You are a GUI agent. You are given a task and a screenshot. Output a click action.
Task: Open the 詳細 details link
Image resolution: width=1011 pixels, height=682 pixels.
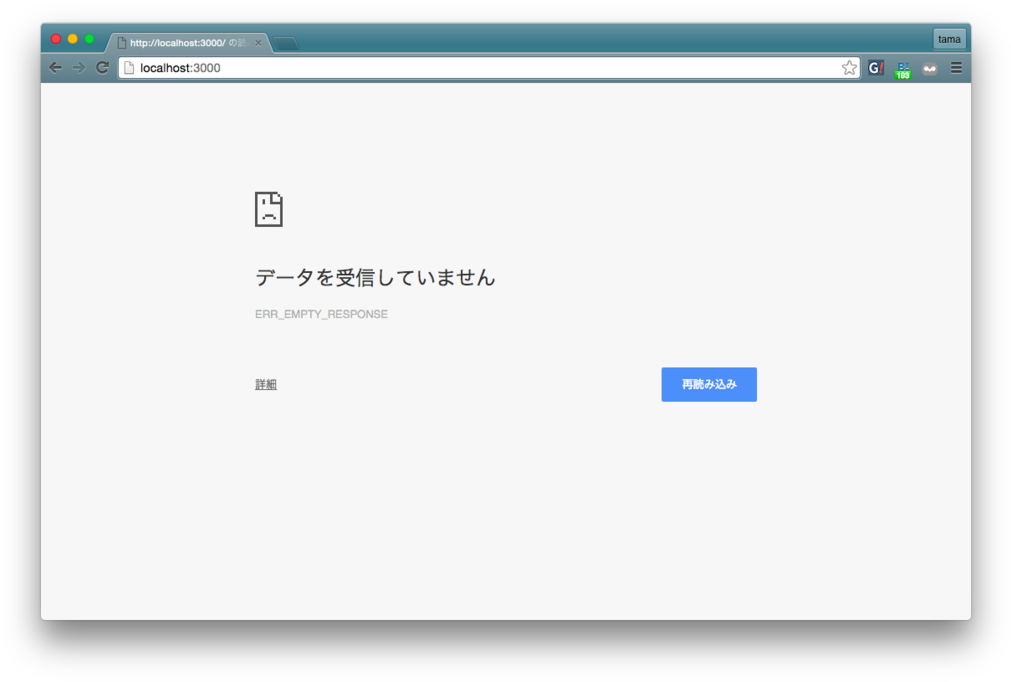[x=265, y=384]
